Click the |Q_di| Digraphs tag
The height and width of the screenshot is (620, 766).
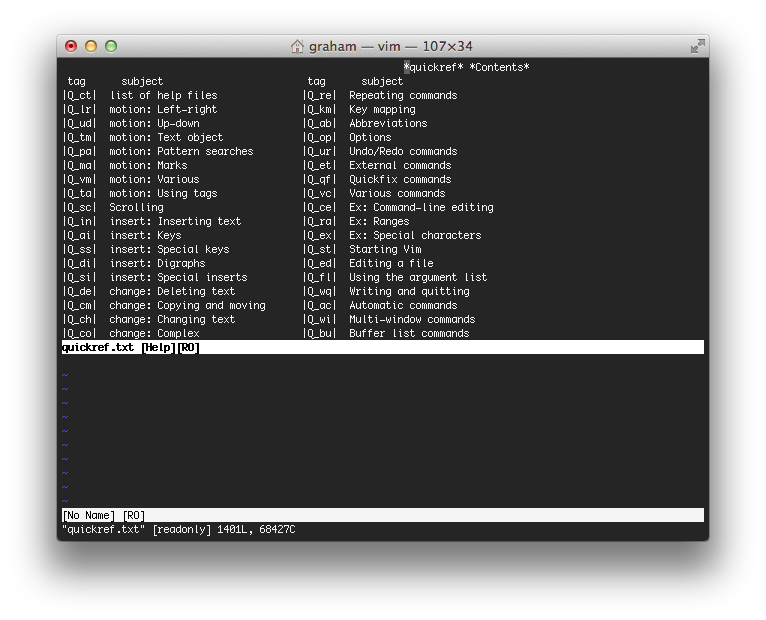[80, 264]
